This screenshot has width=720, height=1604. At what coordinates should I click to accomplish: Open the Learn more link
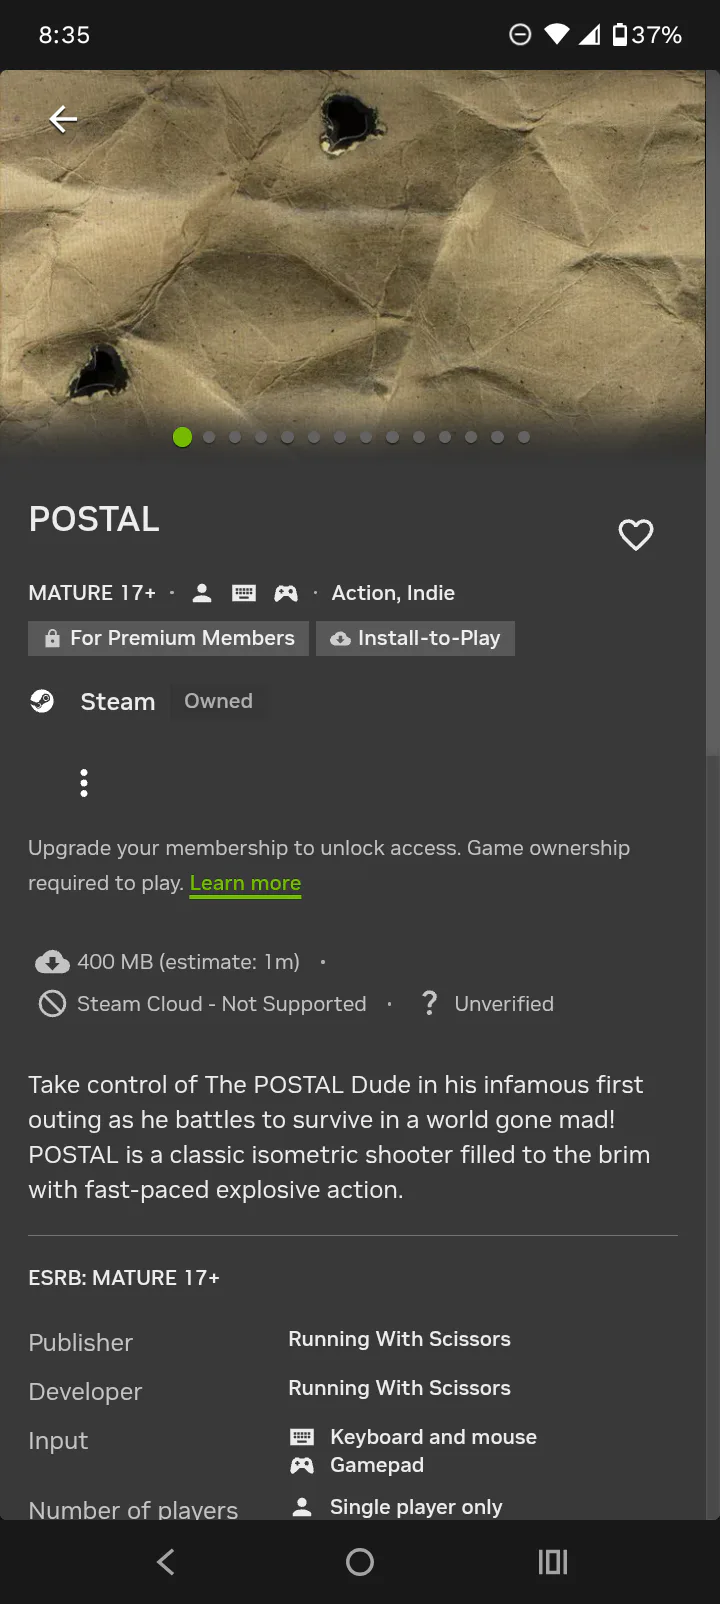245,883
